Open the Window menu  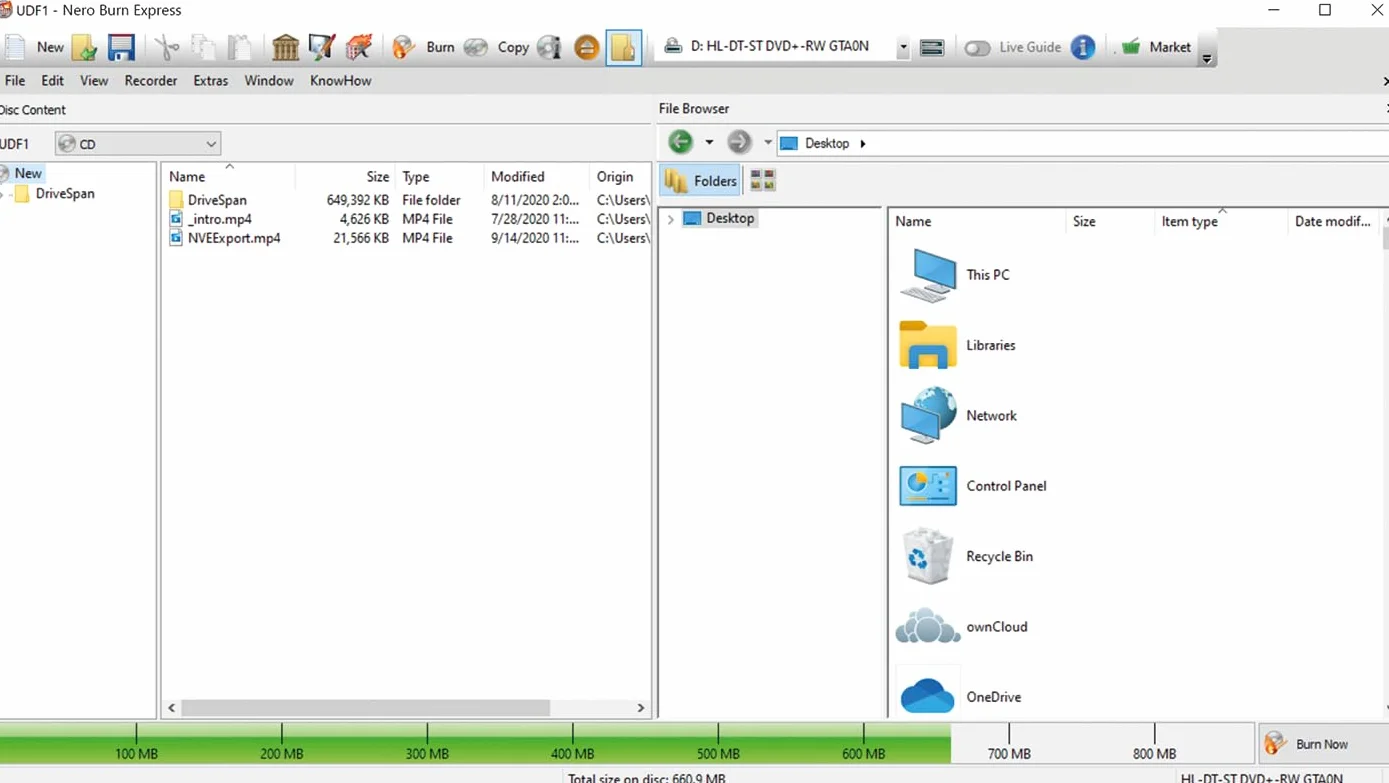pyautogui.click(x=269, y=80)
